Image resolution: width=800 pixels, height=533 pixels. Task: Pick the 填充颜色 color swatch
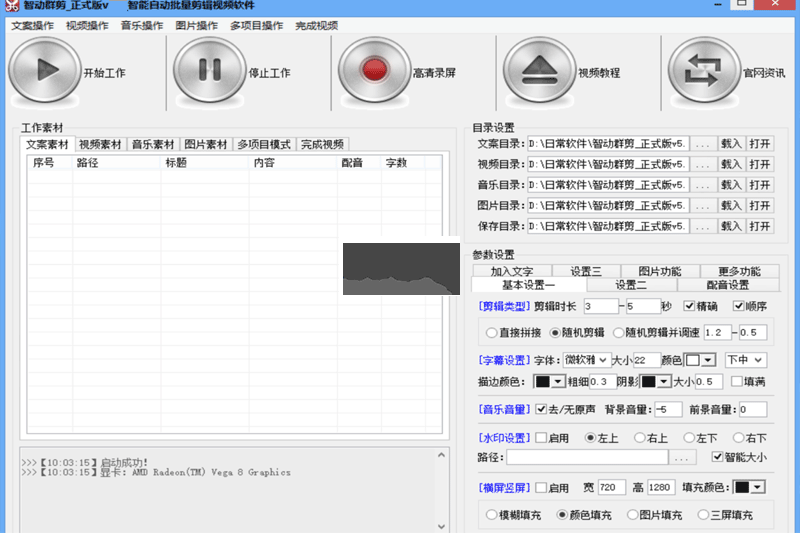click(749, 487)
